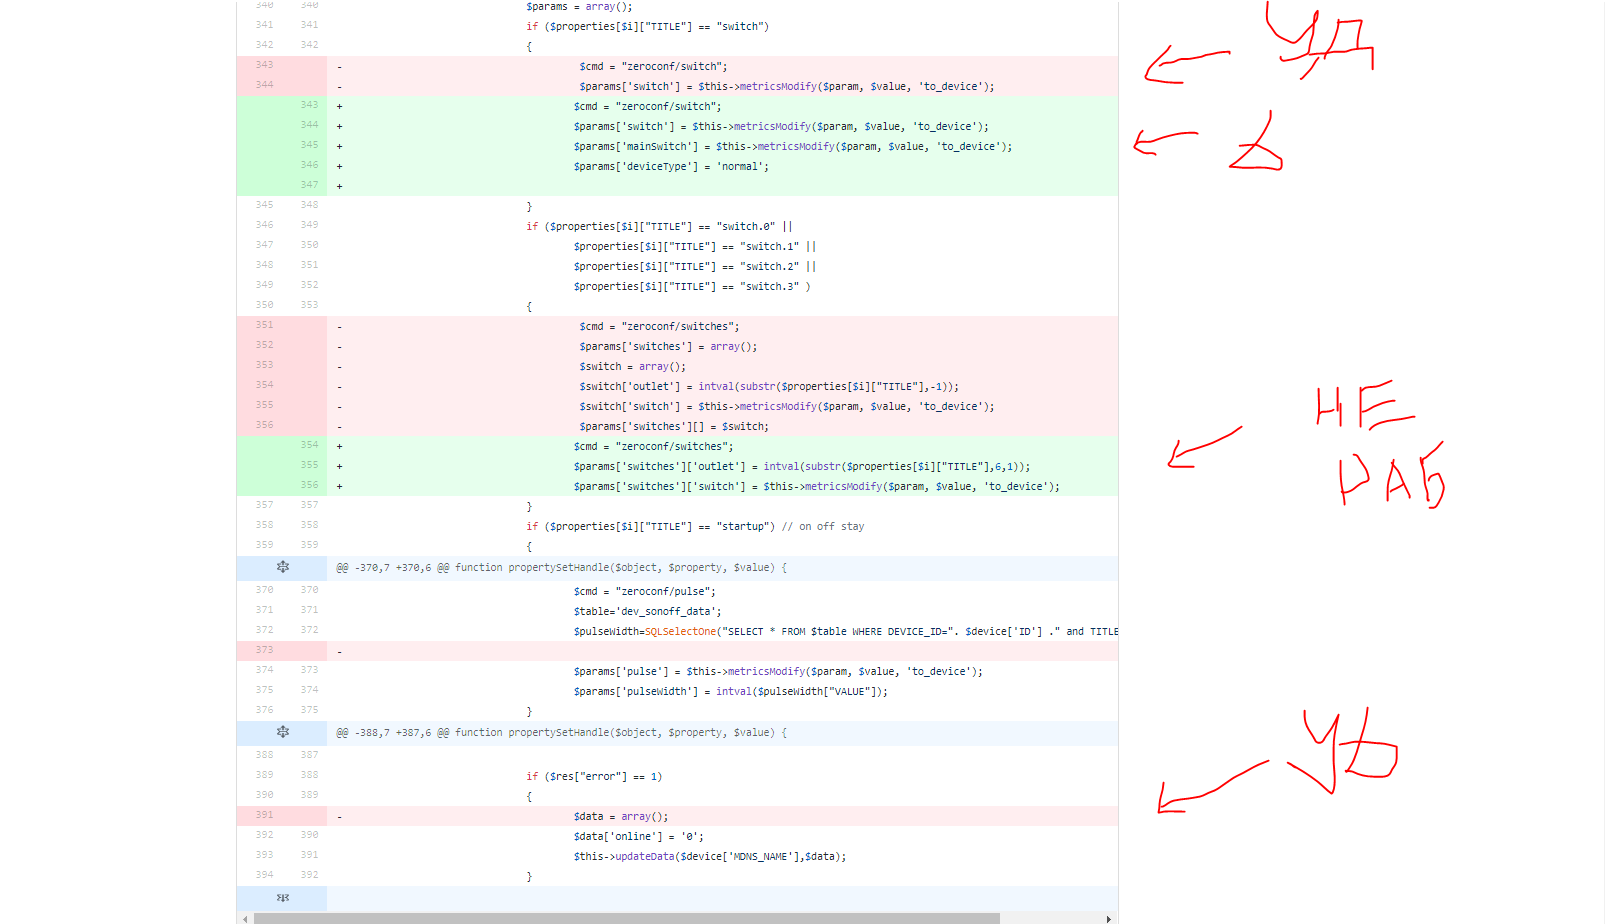Click the hunk header text '@@ -370,7 +370,6 @@'

pos(393,567)
